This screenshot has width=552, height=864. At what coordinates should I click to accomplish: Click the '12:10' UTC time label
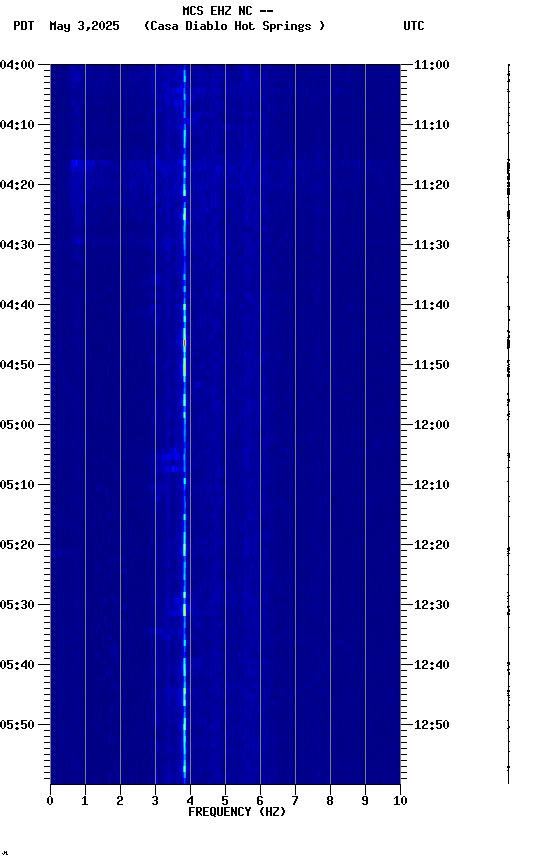pos(431,485)
